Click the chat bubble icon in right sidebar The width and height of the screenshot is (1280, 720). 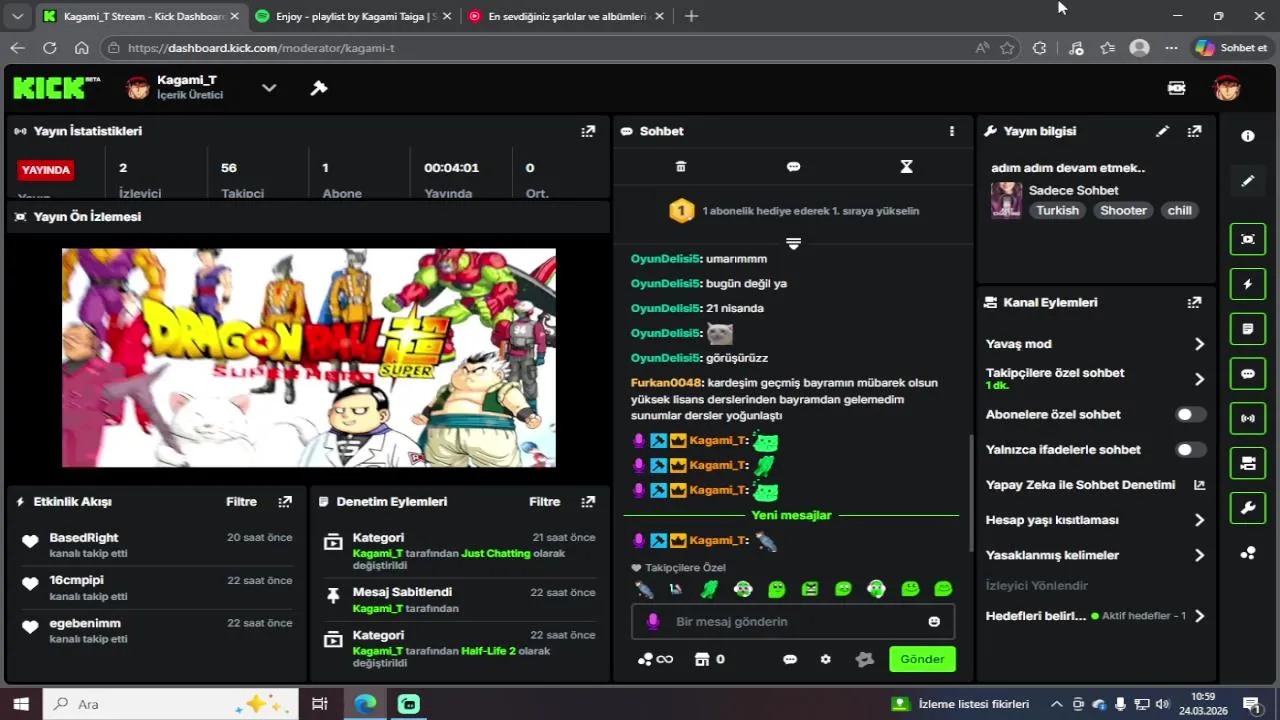click(1248, 374)
